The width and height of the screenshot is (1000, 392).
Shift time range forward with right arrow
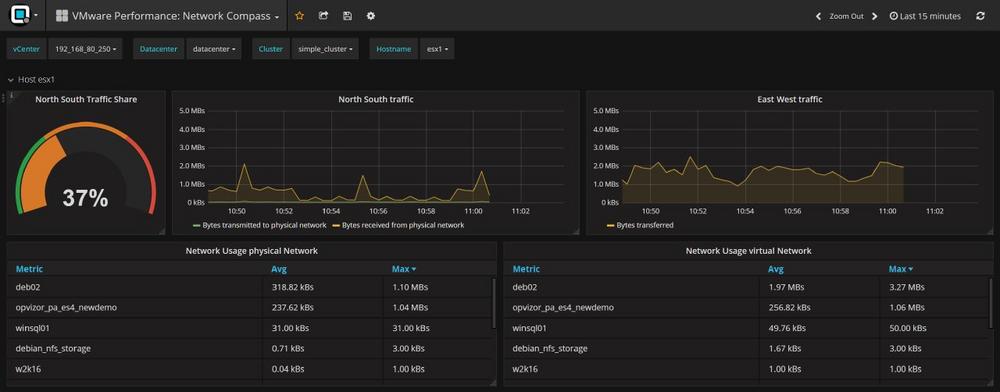tap(874, 17)
